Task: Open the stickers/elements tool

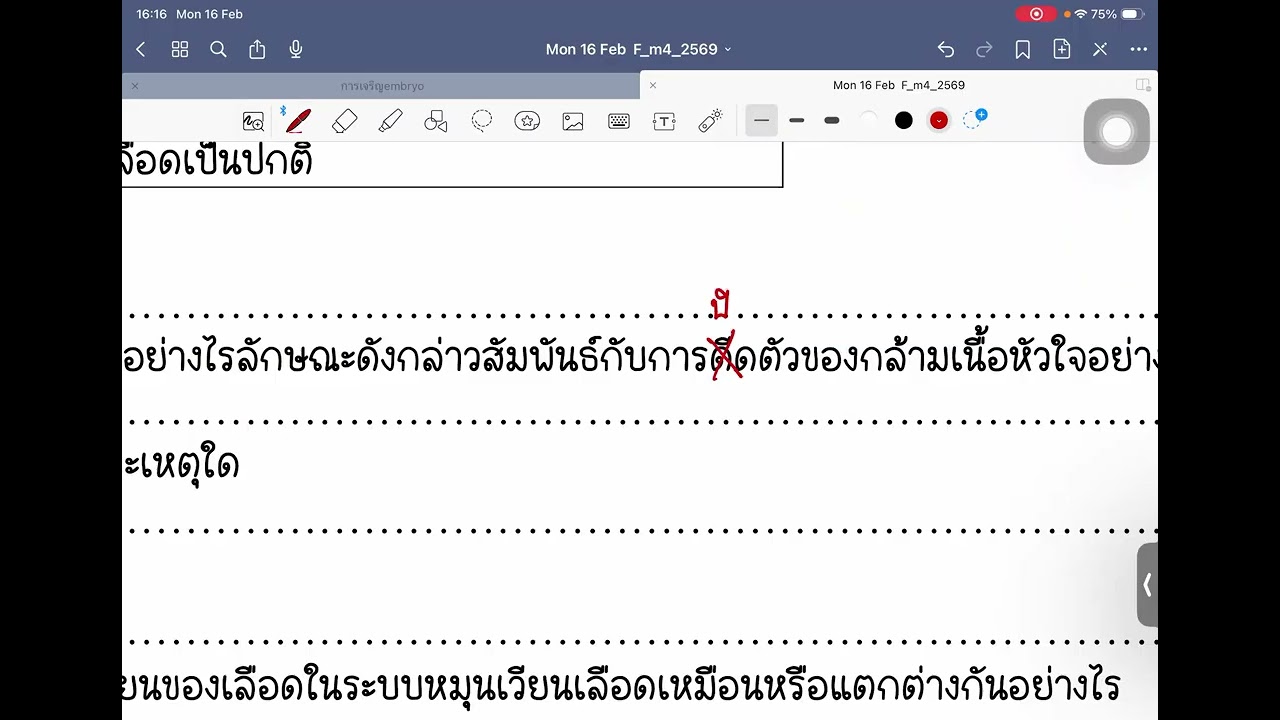Action: point(527,121)
